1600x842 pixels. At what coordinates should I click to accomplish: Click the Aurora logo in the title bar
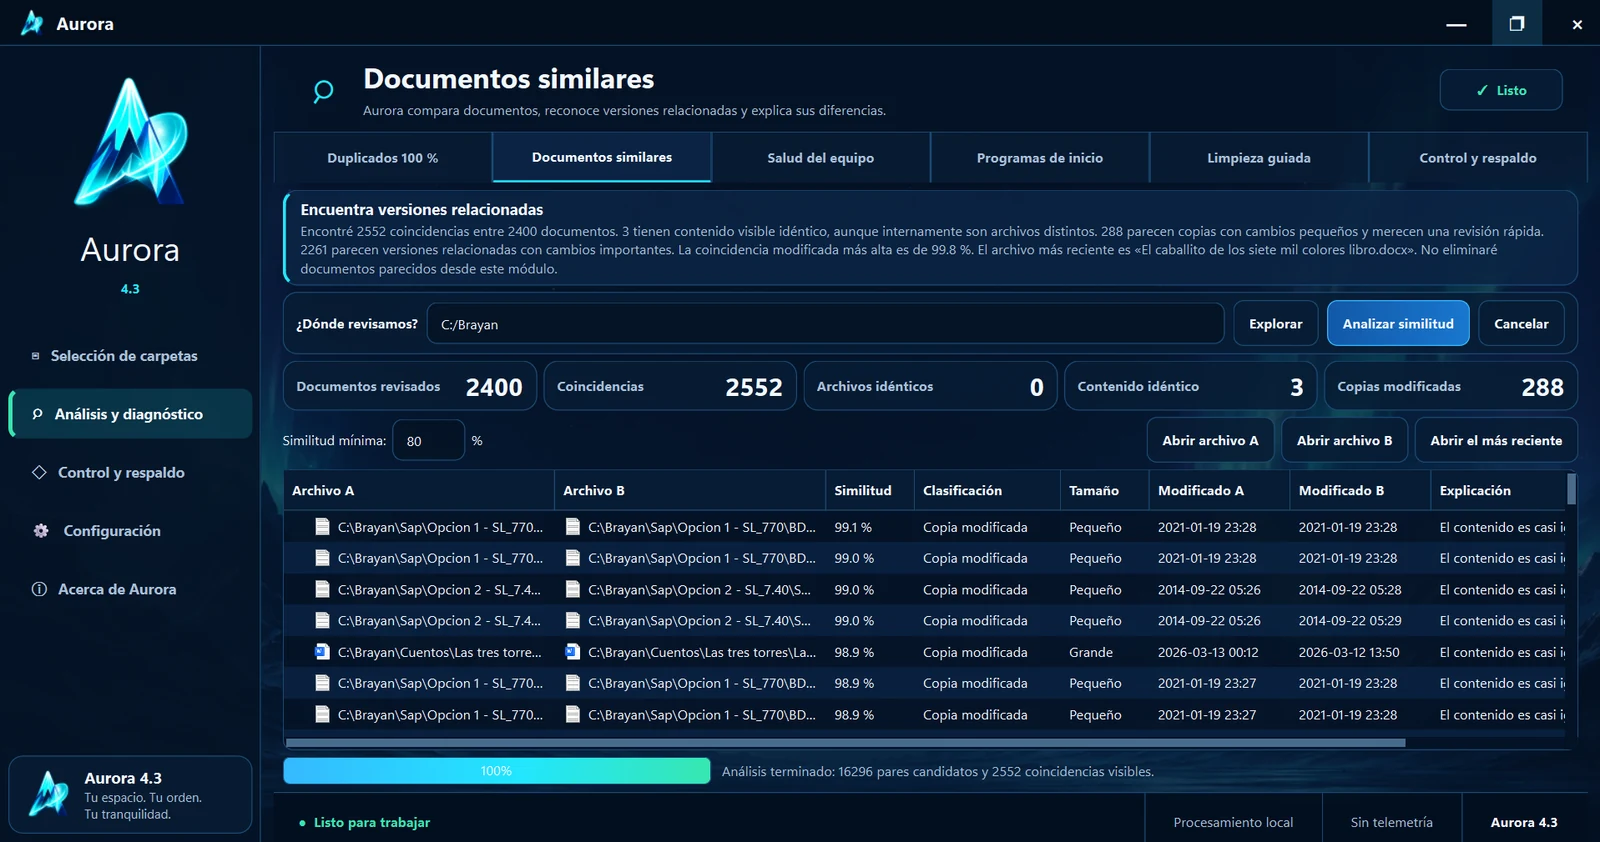coord(32,23)
